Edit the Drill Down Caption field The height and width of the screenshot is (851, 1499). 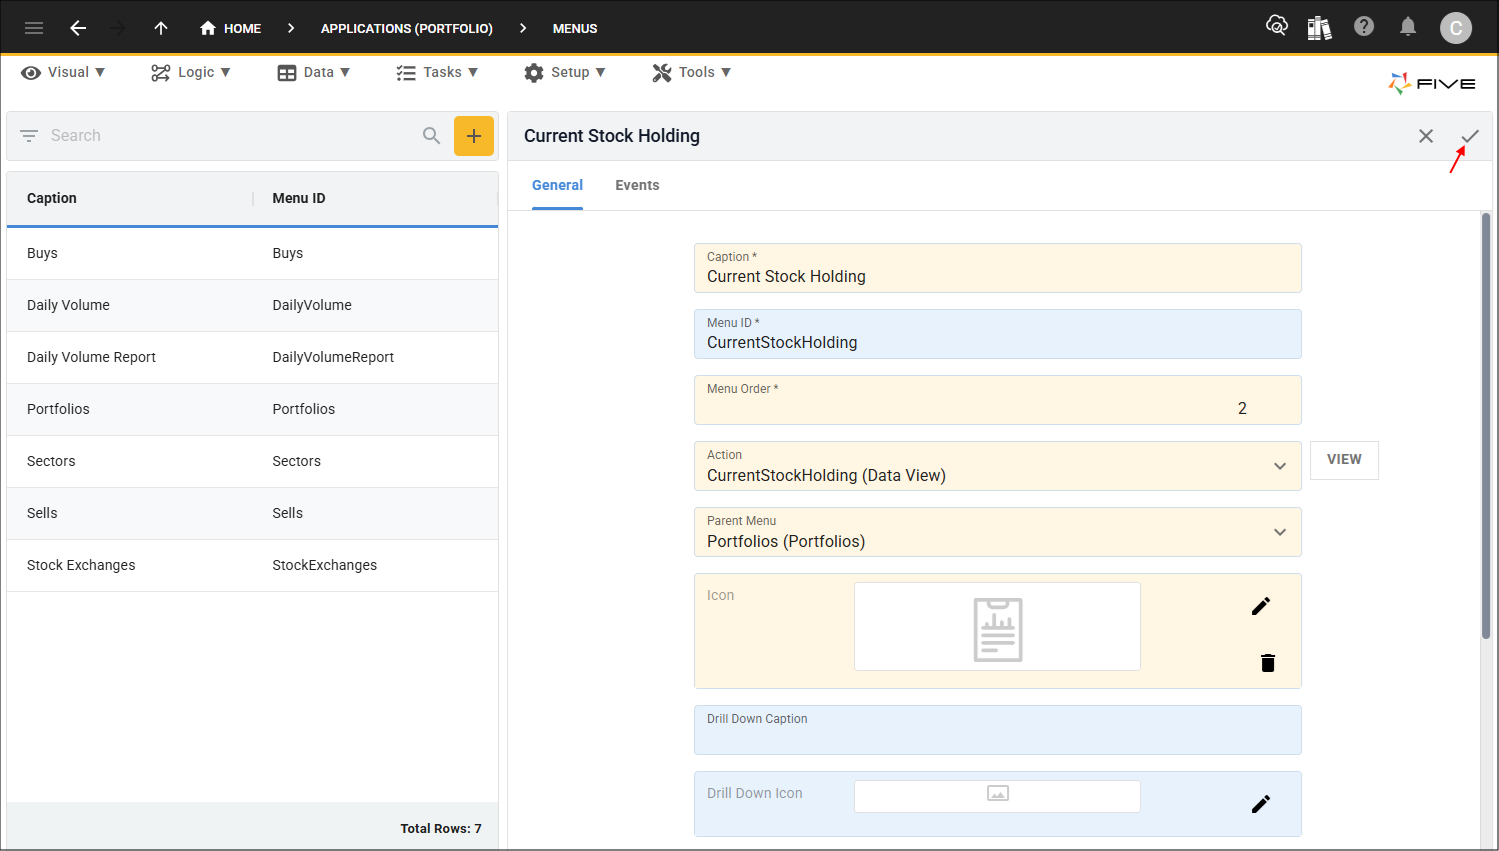point(998,730)
